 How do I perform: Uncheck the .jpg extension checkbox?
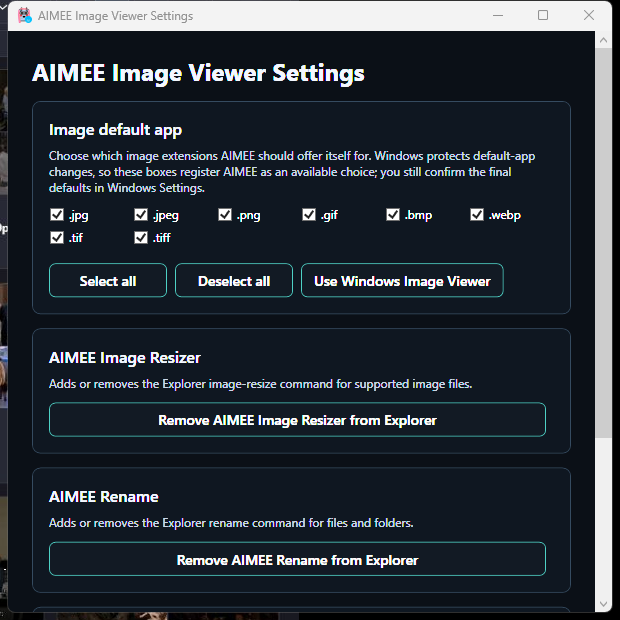coord(57,215)
